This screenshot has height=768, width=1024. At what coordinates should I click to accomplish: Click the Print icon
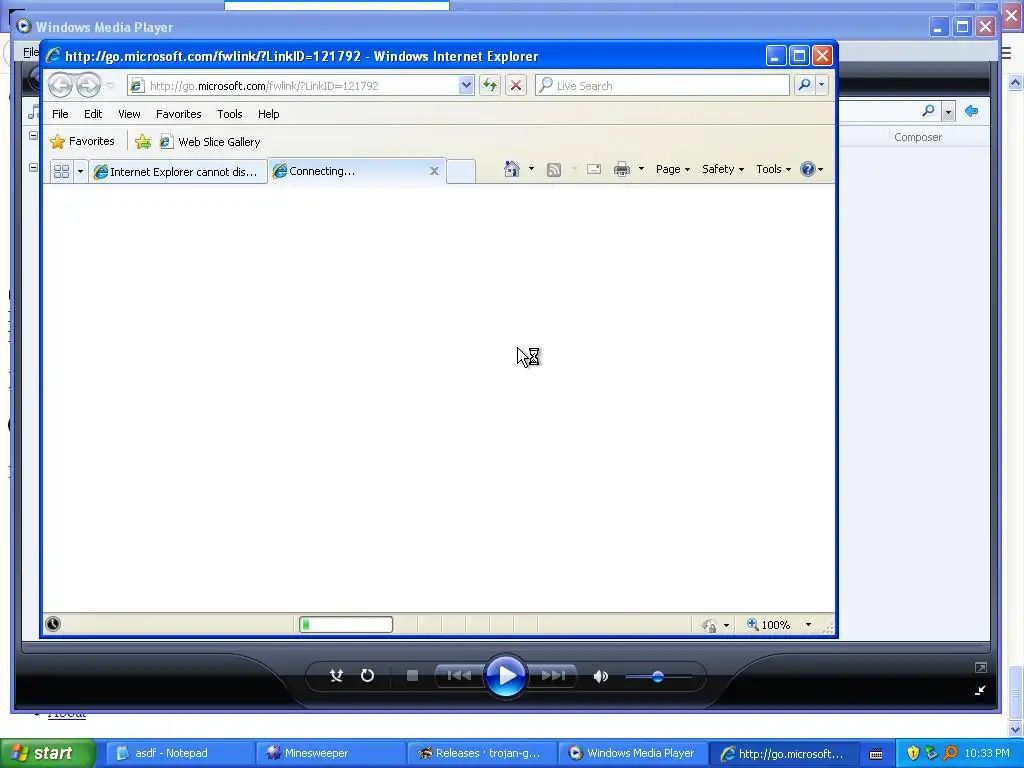pos(622,170)
